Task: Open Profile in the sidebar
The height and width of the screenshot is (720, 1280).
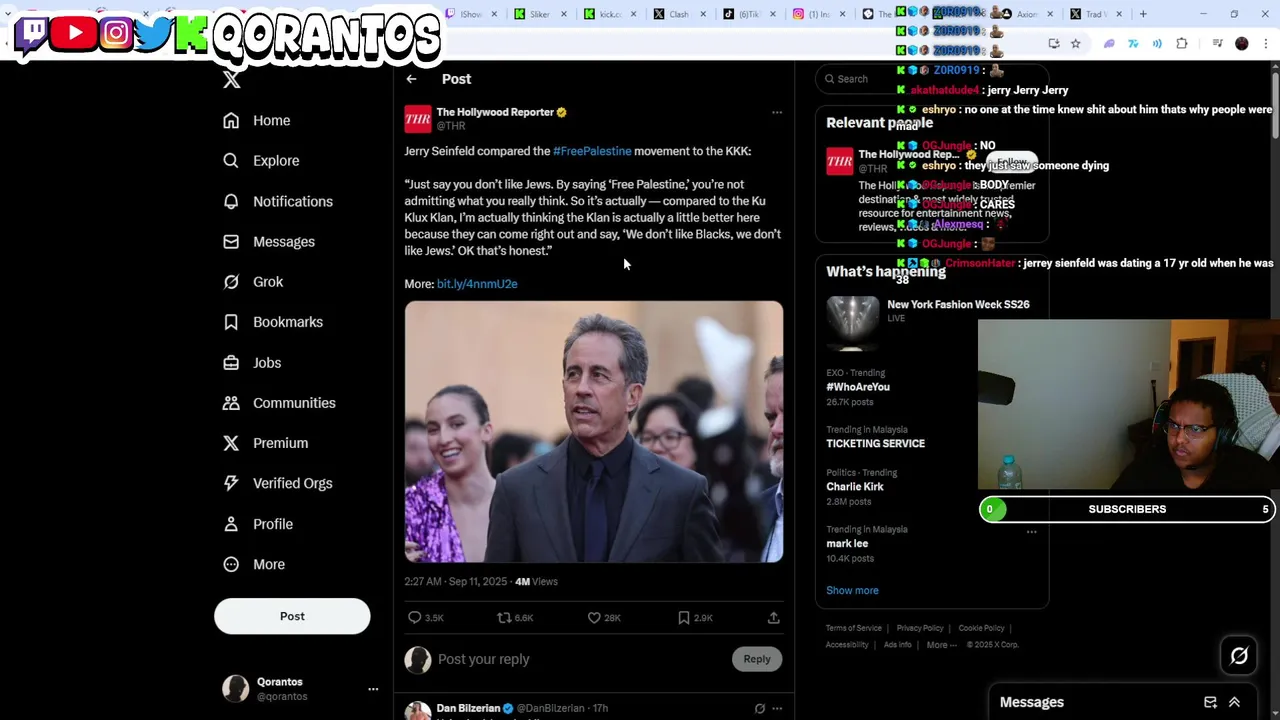Action: 258,524
